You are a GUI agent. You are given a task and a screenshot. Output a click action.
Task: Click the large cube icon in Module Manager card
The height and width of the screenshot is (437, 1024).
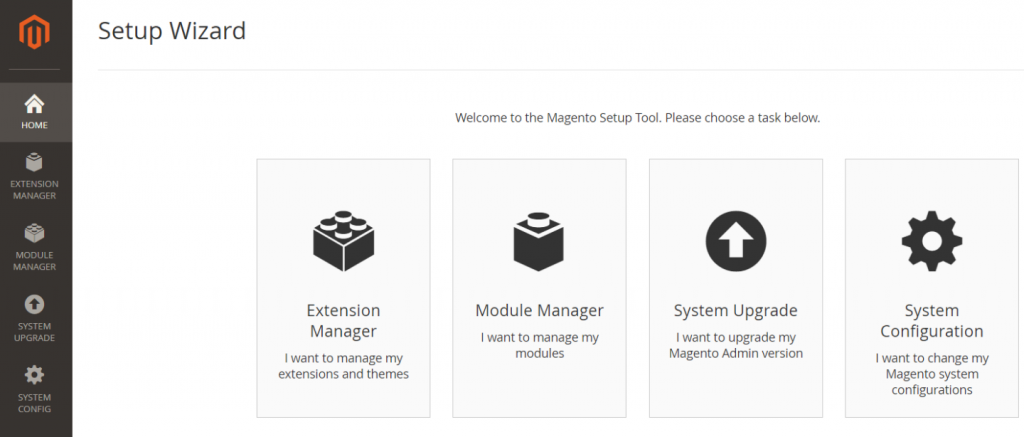tap(539, 241)
